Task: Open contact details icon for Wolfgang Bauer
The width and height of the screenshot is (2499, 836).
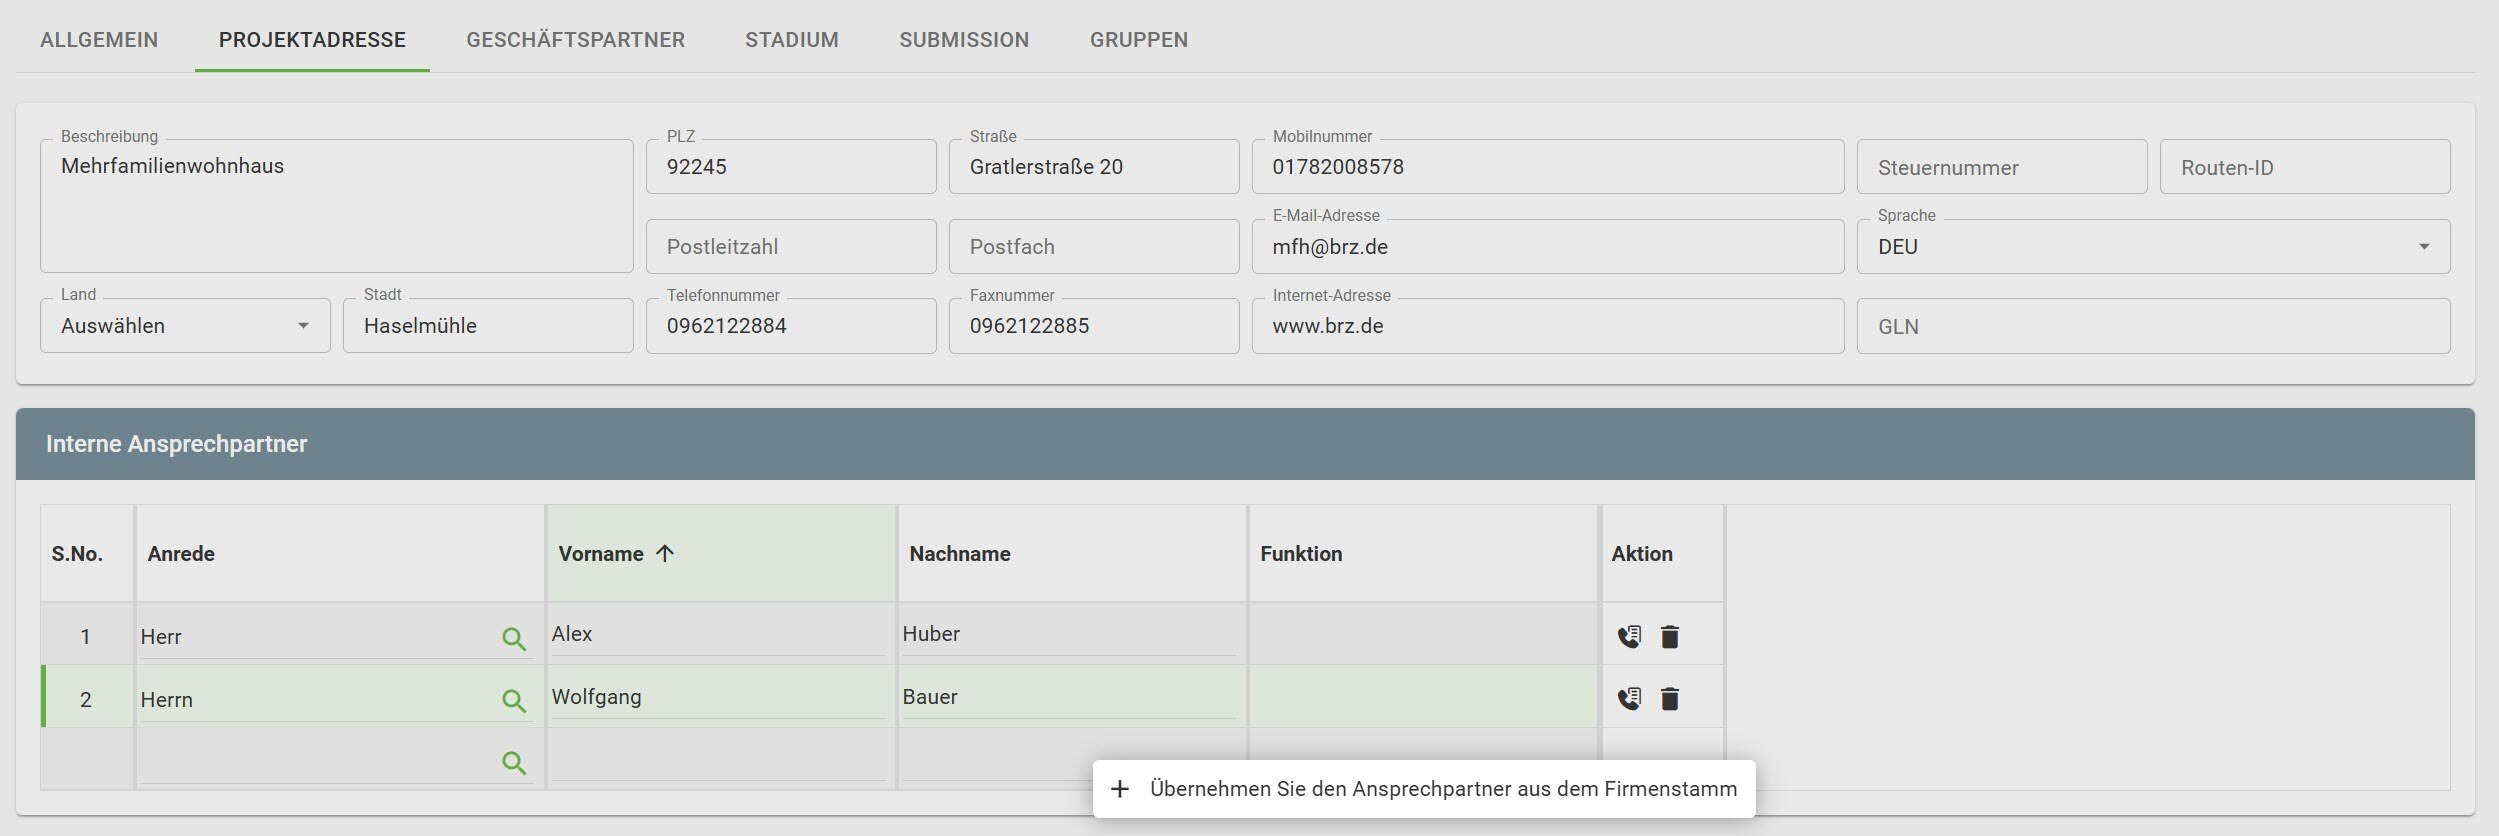Action: [1629, 698]
